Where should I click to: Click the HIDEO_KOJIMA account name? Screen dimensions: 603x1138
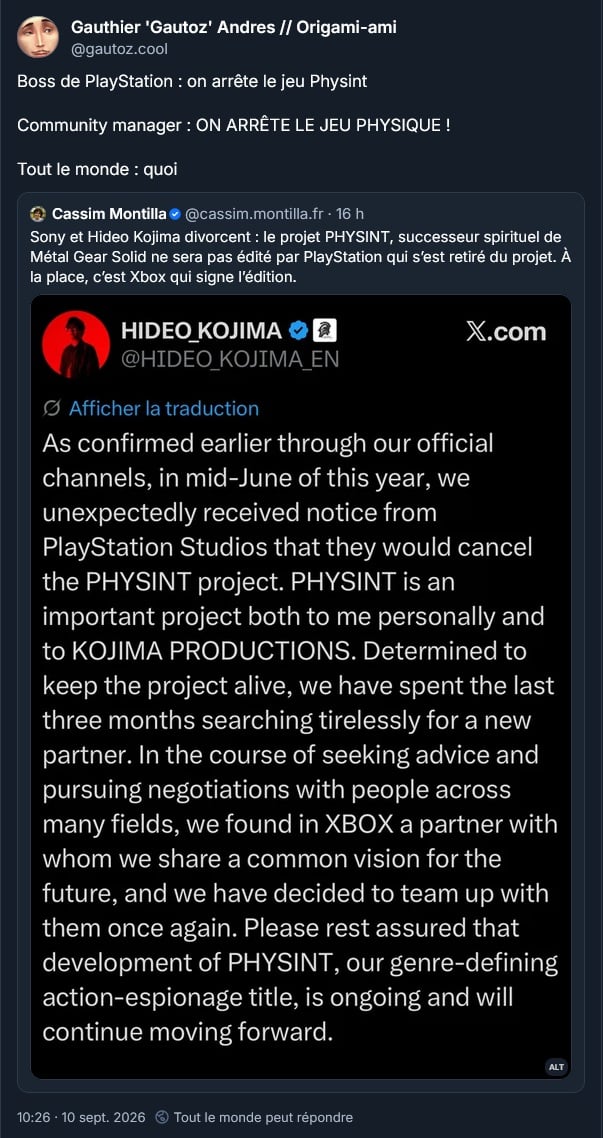tap(202, 331)
